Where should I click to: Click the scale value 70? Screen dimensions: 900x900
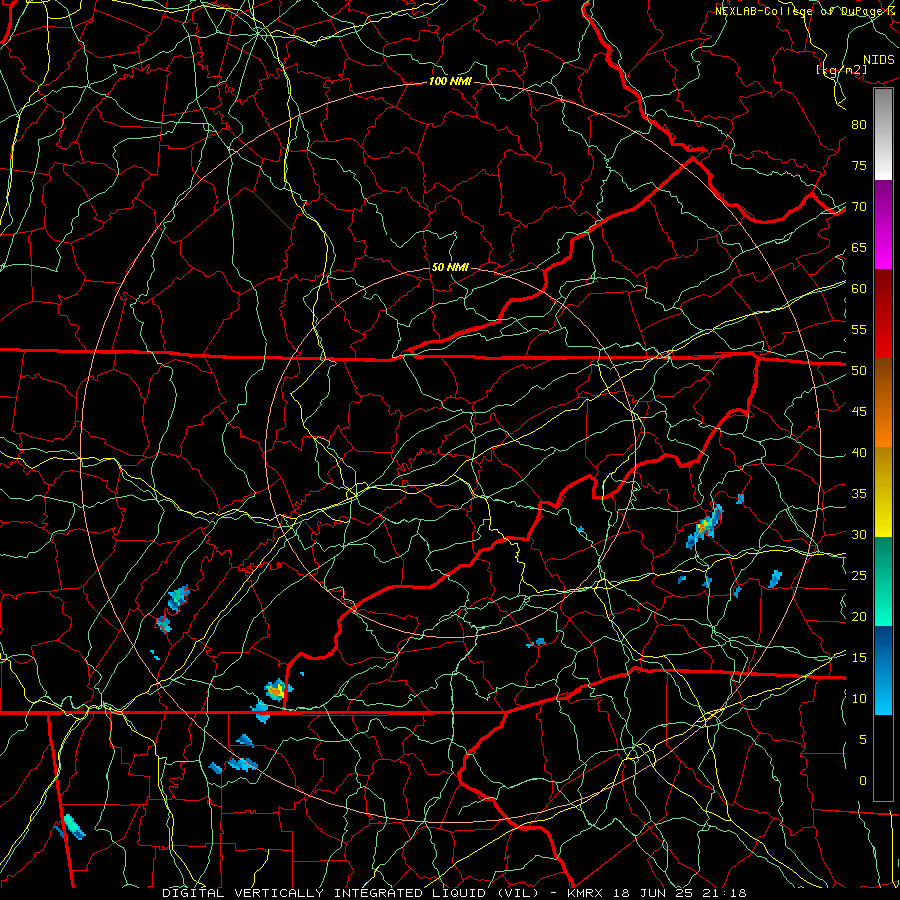click(859, 207)
